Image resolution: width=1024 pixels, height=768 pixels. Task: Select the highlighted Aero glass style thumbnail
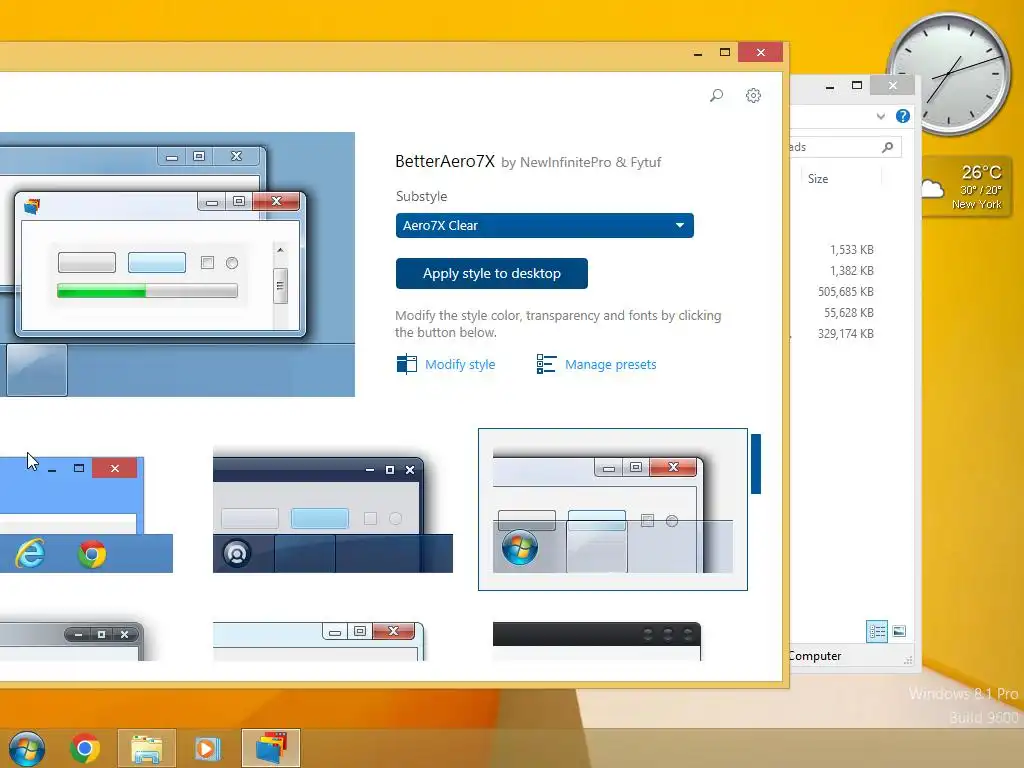click(613, 509)
